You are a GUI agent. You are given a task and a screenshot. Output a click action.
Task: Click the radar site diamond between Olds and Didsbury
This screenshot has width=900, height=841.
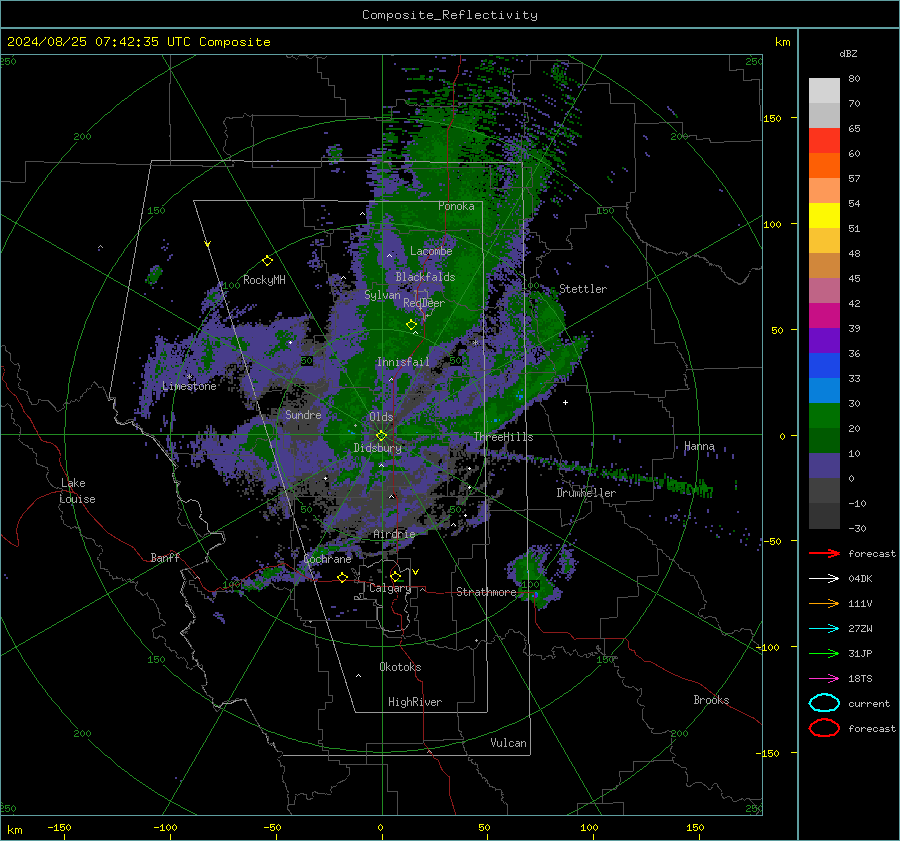tap(381, 436)
